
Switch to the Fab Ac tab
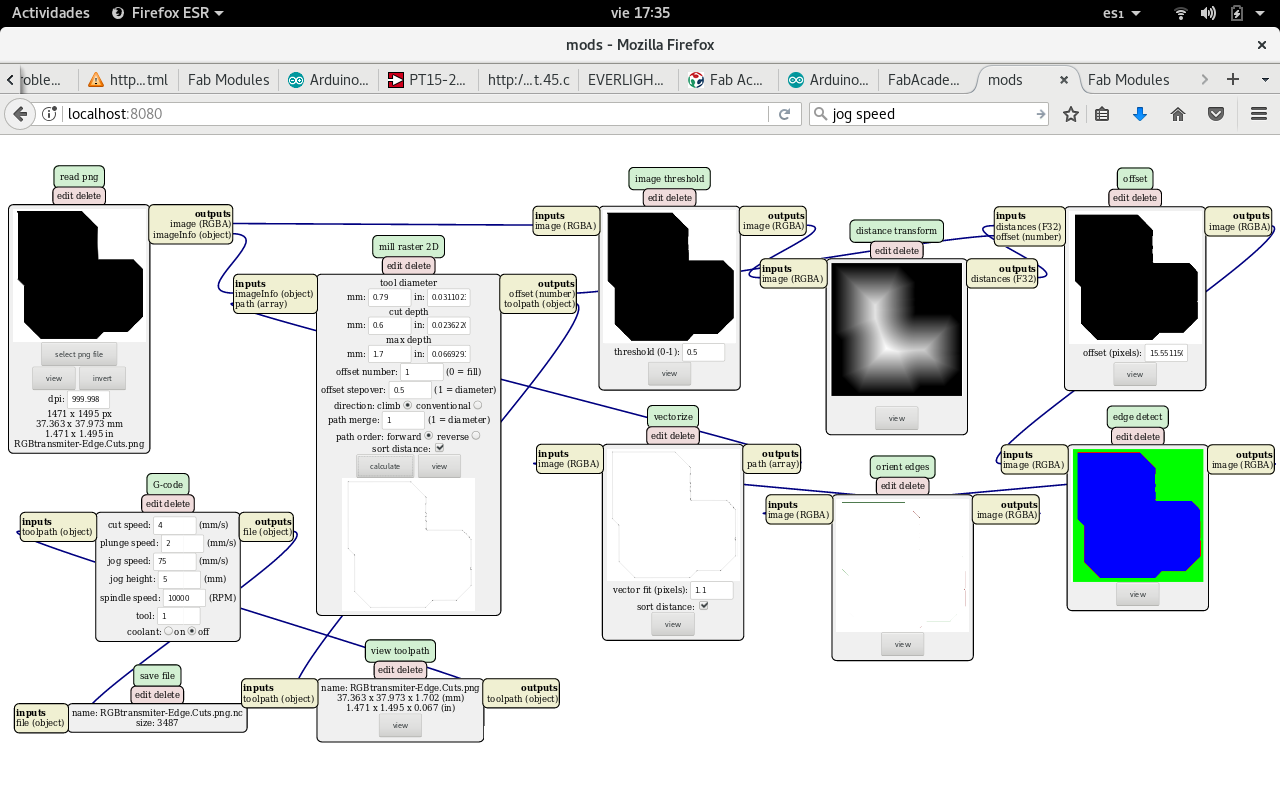[x=726, y=80]
